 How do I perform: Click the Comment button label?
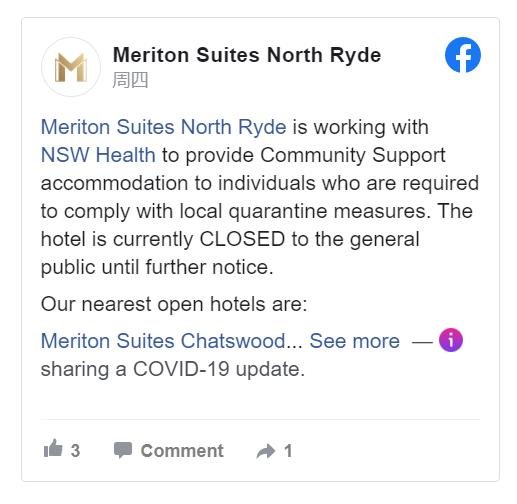pos(182,451)
